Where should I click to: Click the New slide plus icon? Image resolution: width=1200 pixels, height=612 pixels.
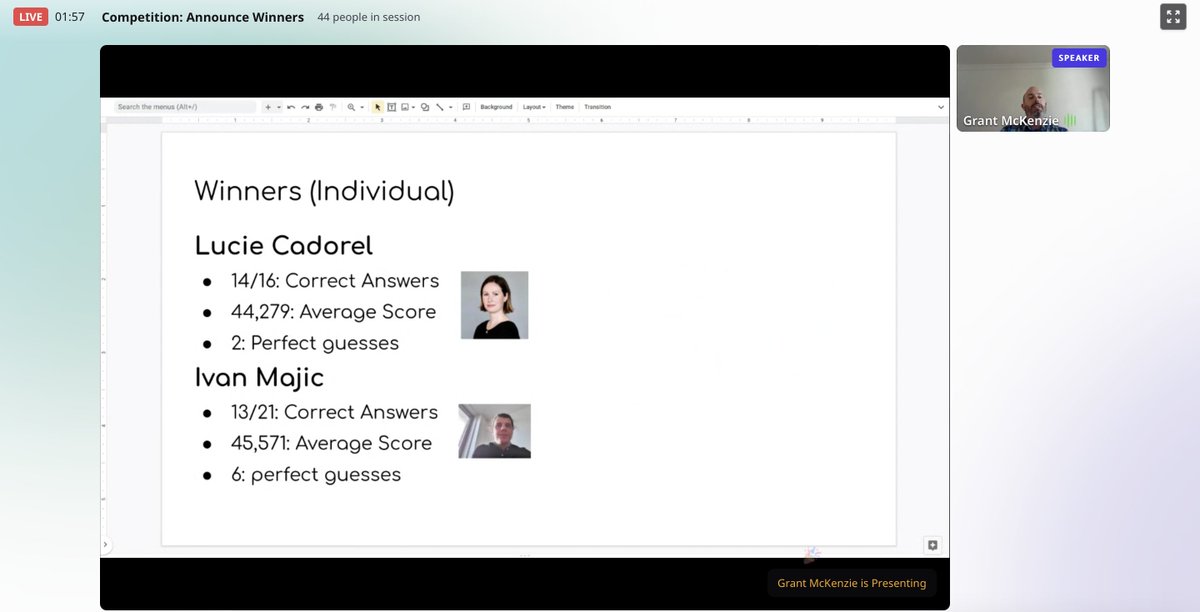pos(267,107)
